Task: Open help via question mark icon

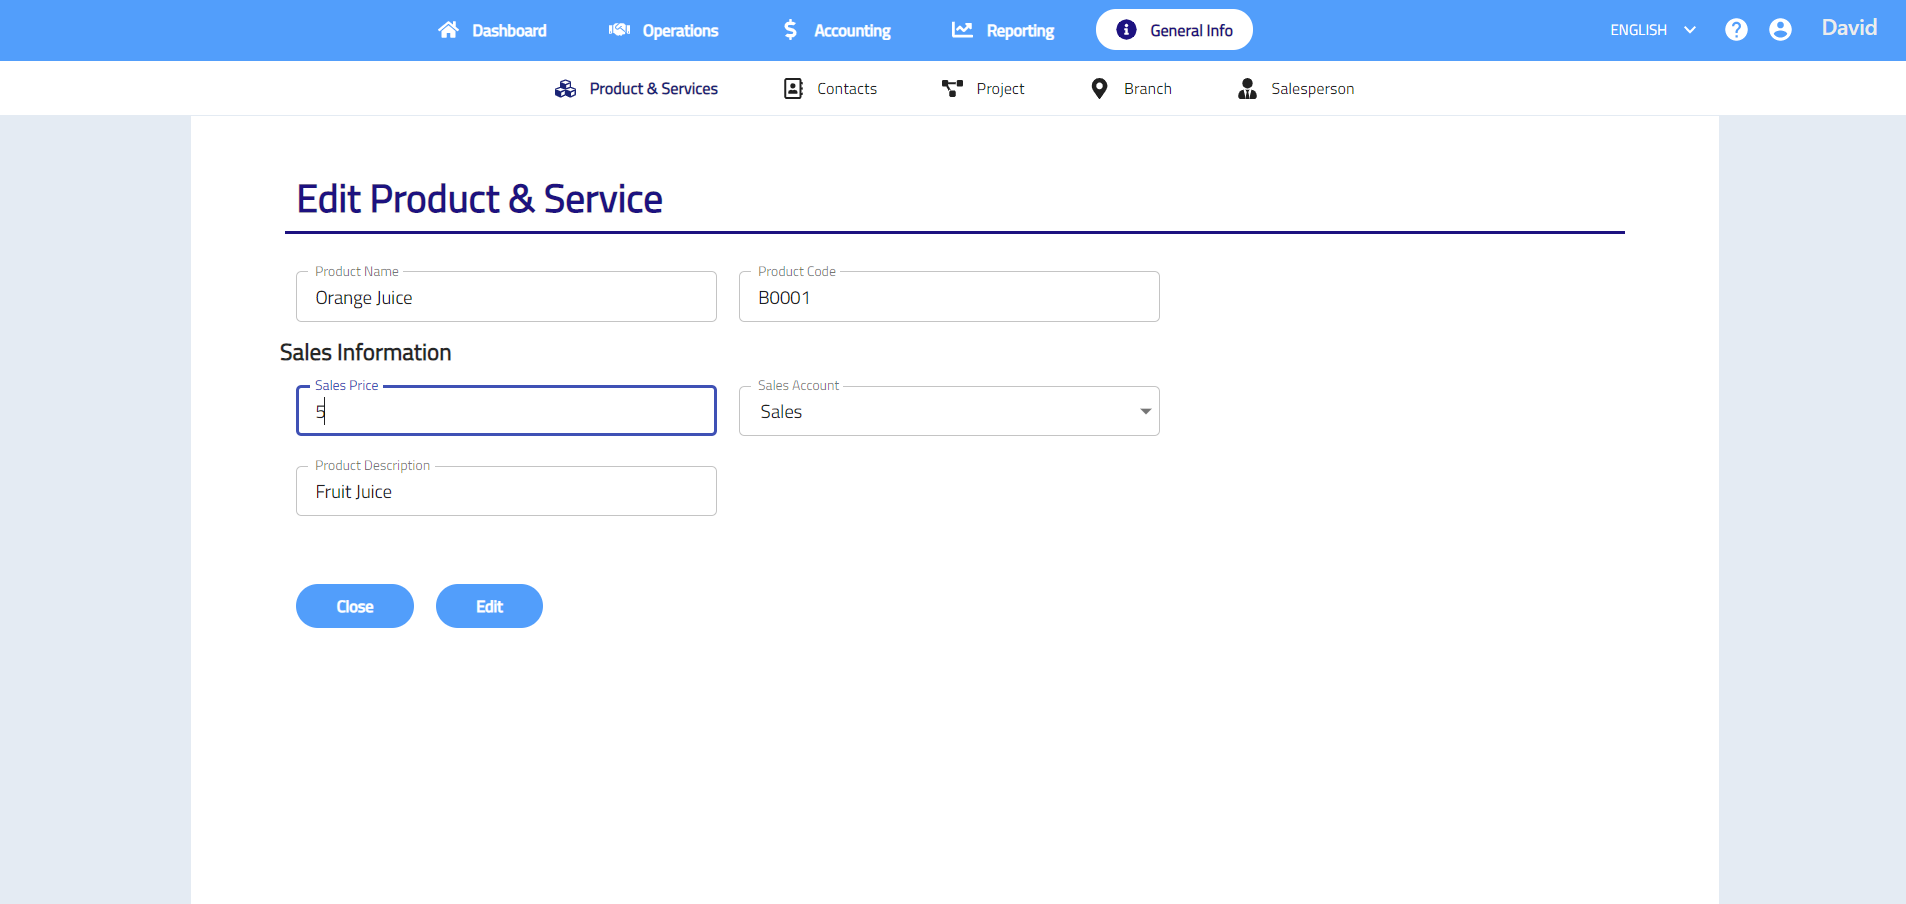Action: point(1736,30)
